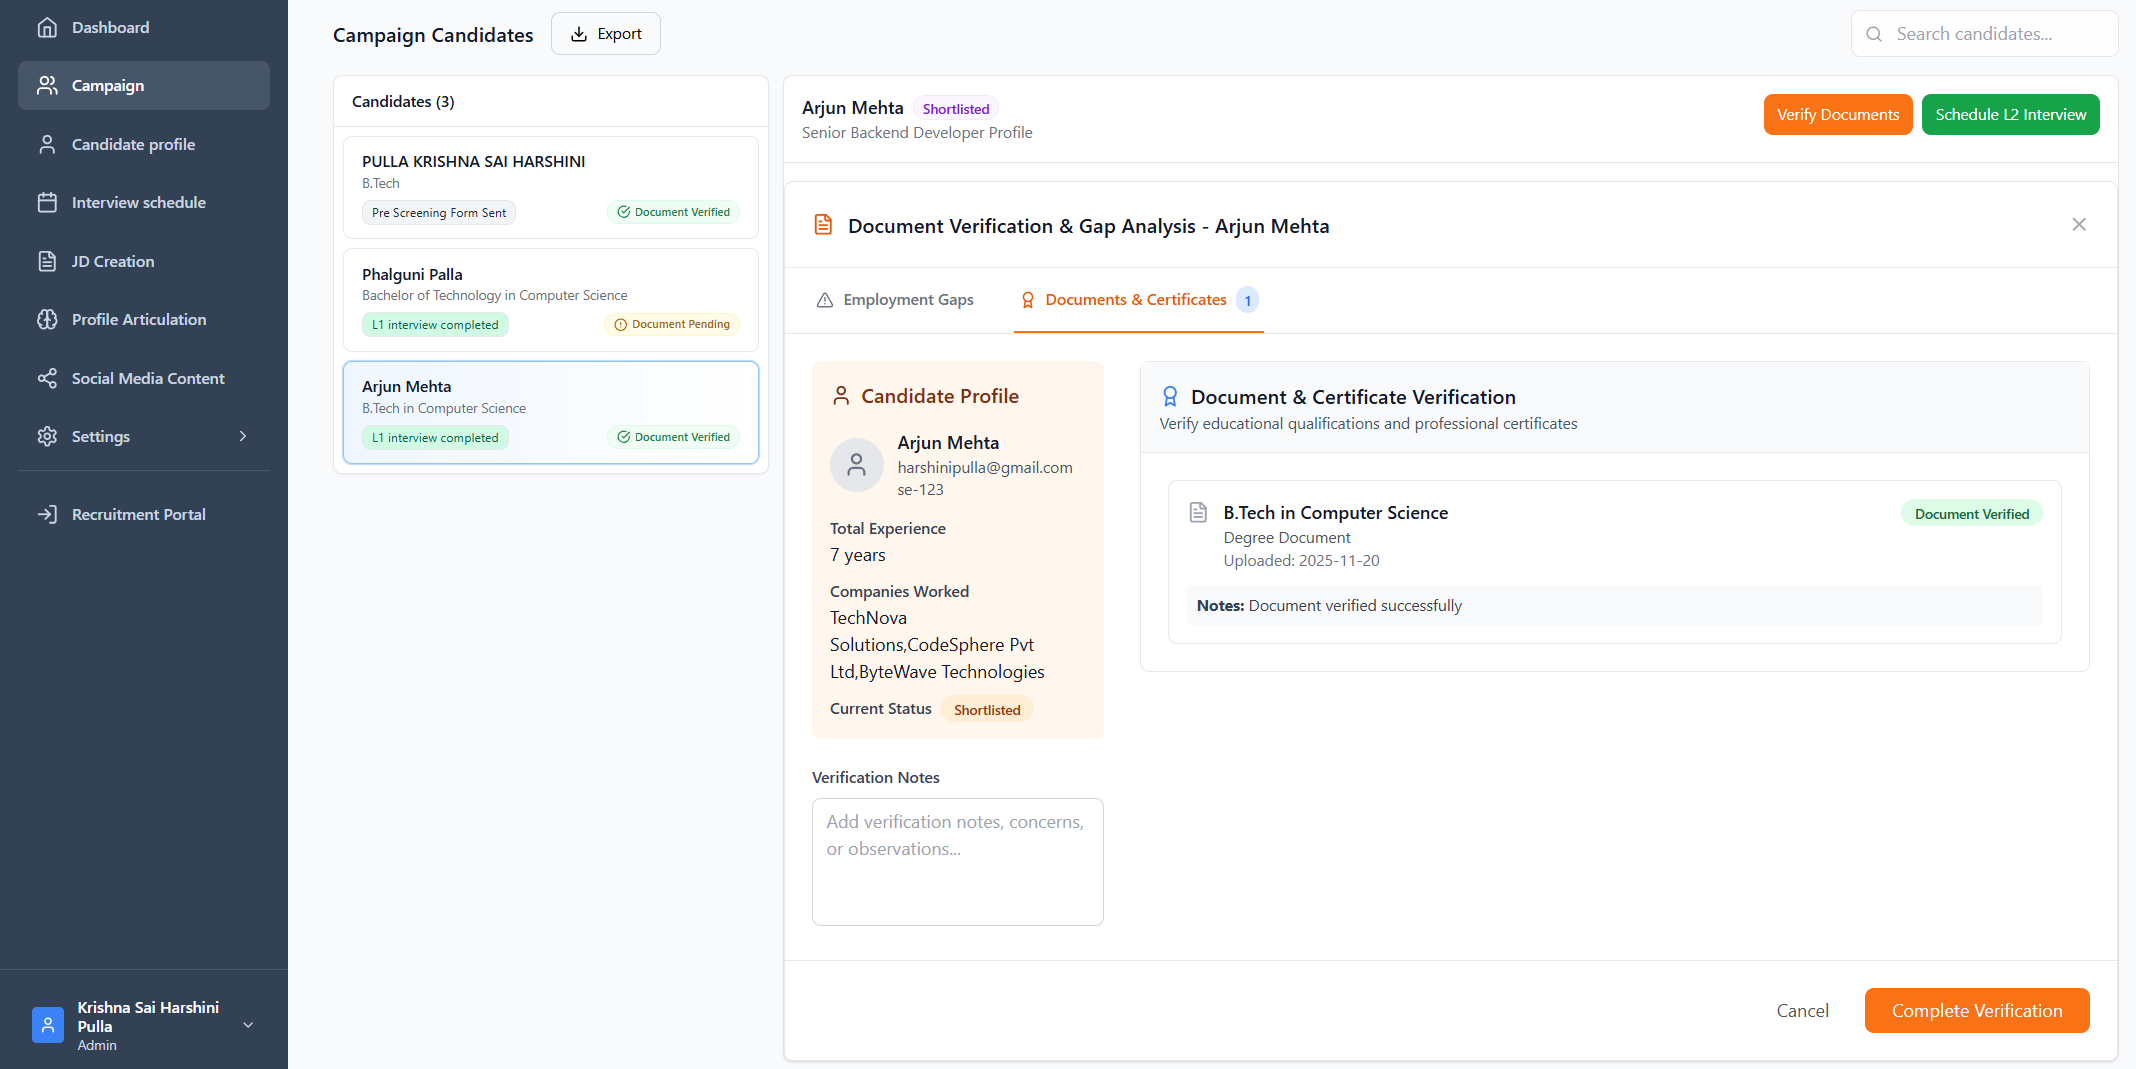Screen dimensions: 2136x1069
Task: Select the Arjun Mehta candidate card
Action: 551,413
